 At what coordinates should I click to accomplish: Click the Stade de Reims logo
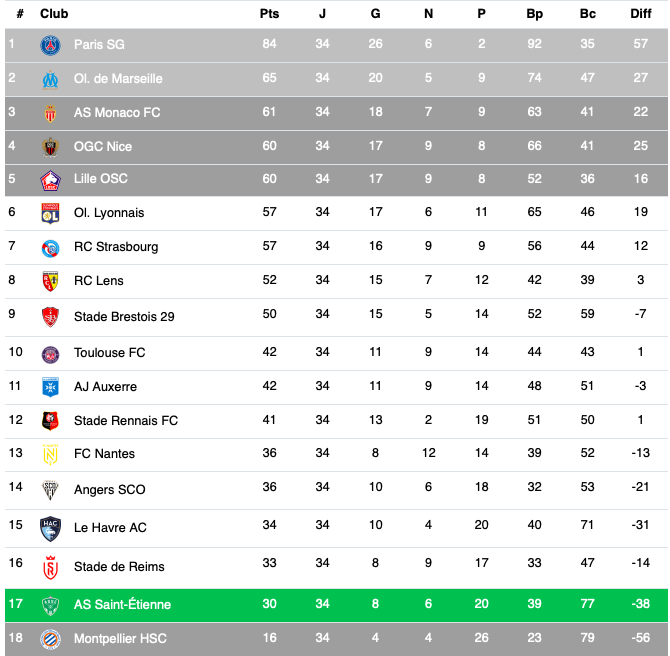(50, 568)
